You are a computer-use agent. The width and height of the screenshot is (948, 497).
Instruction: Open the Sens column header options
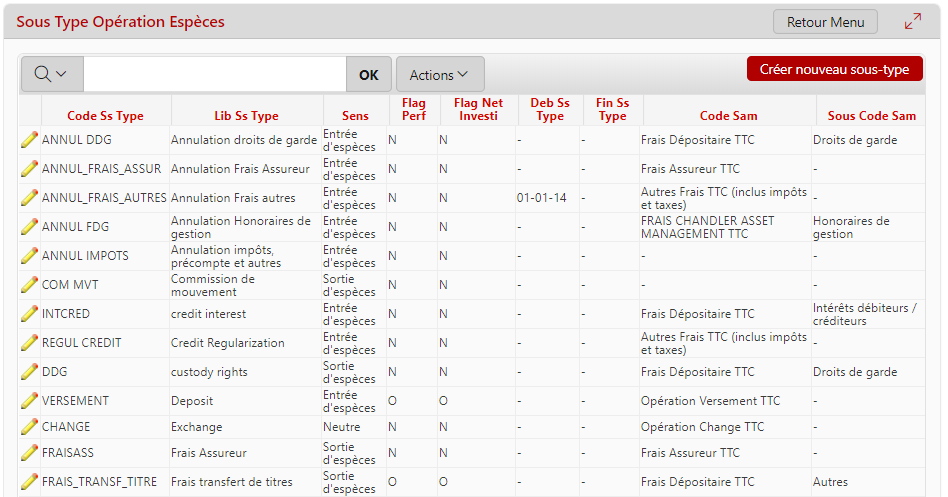coord(355,116)
